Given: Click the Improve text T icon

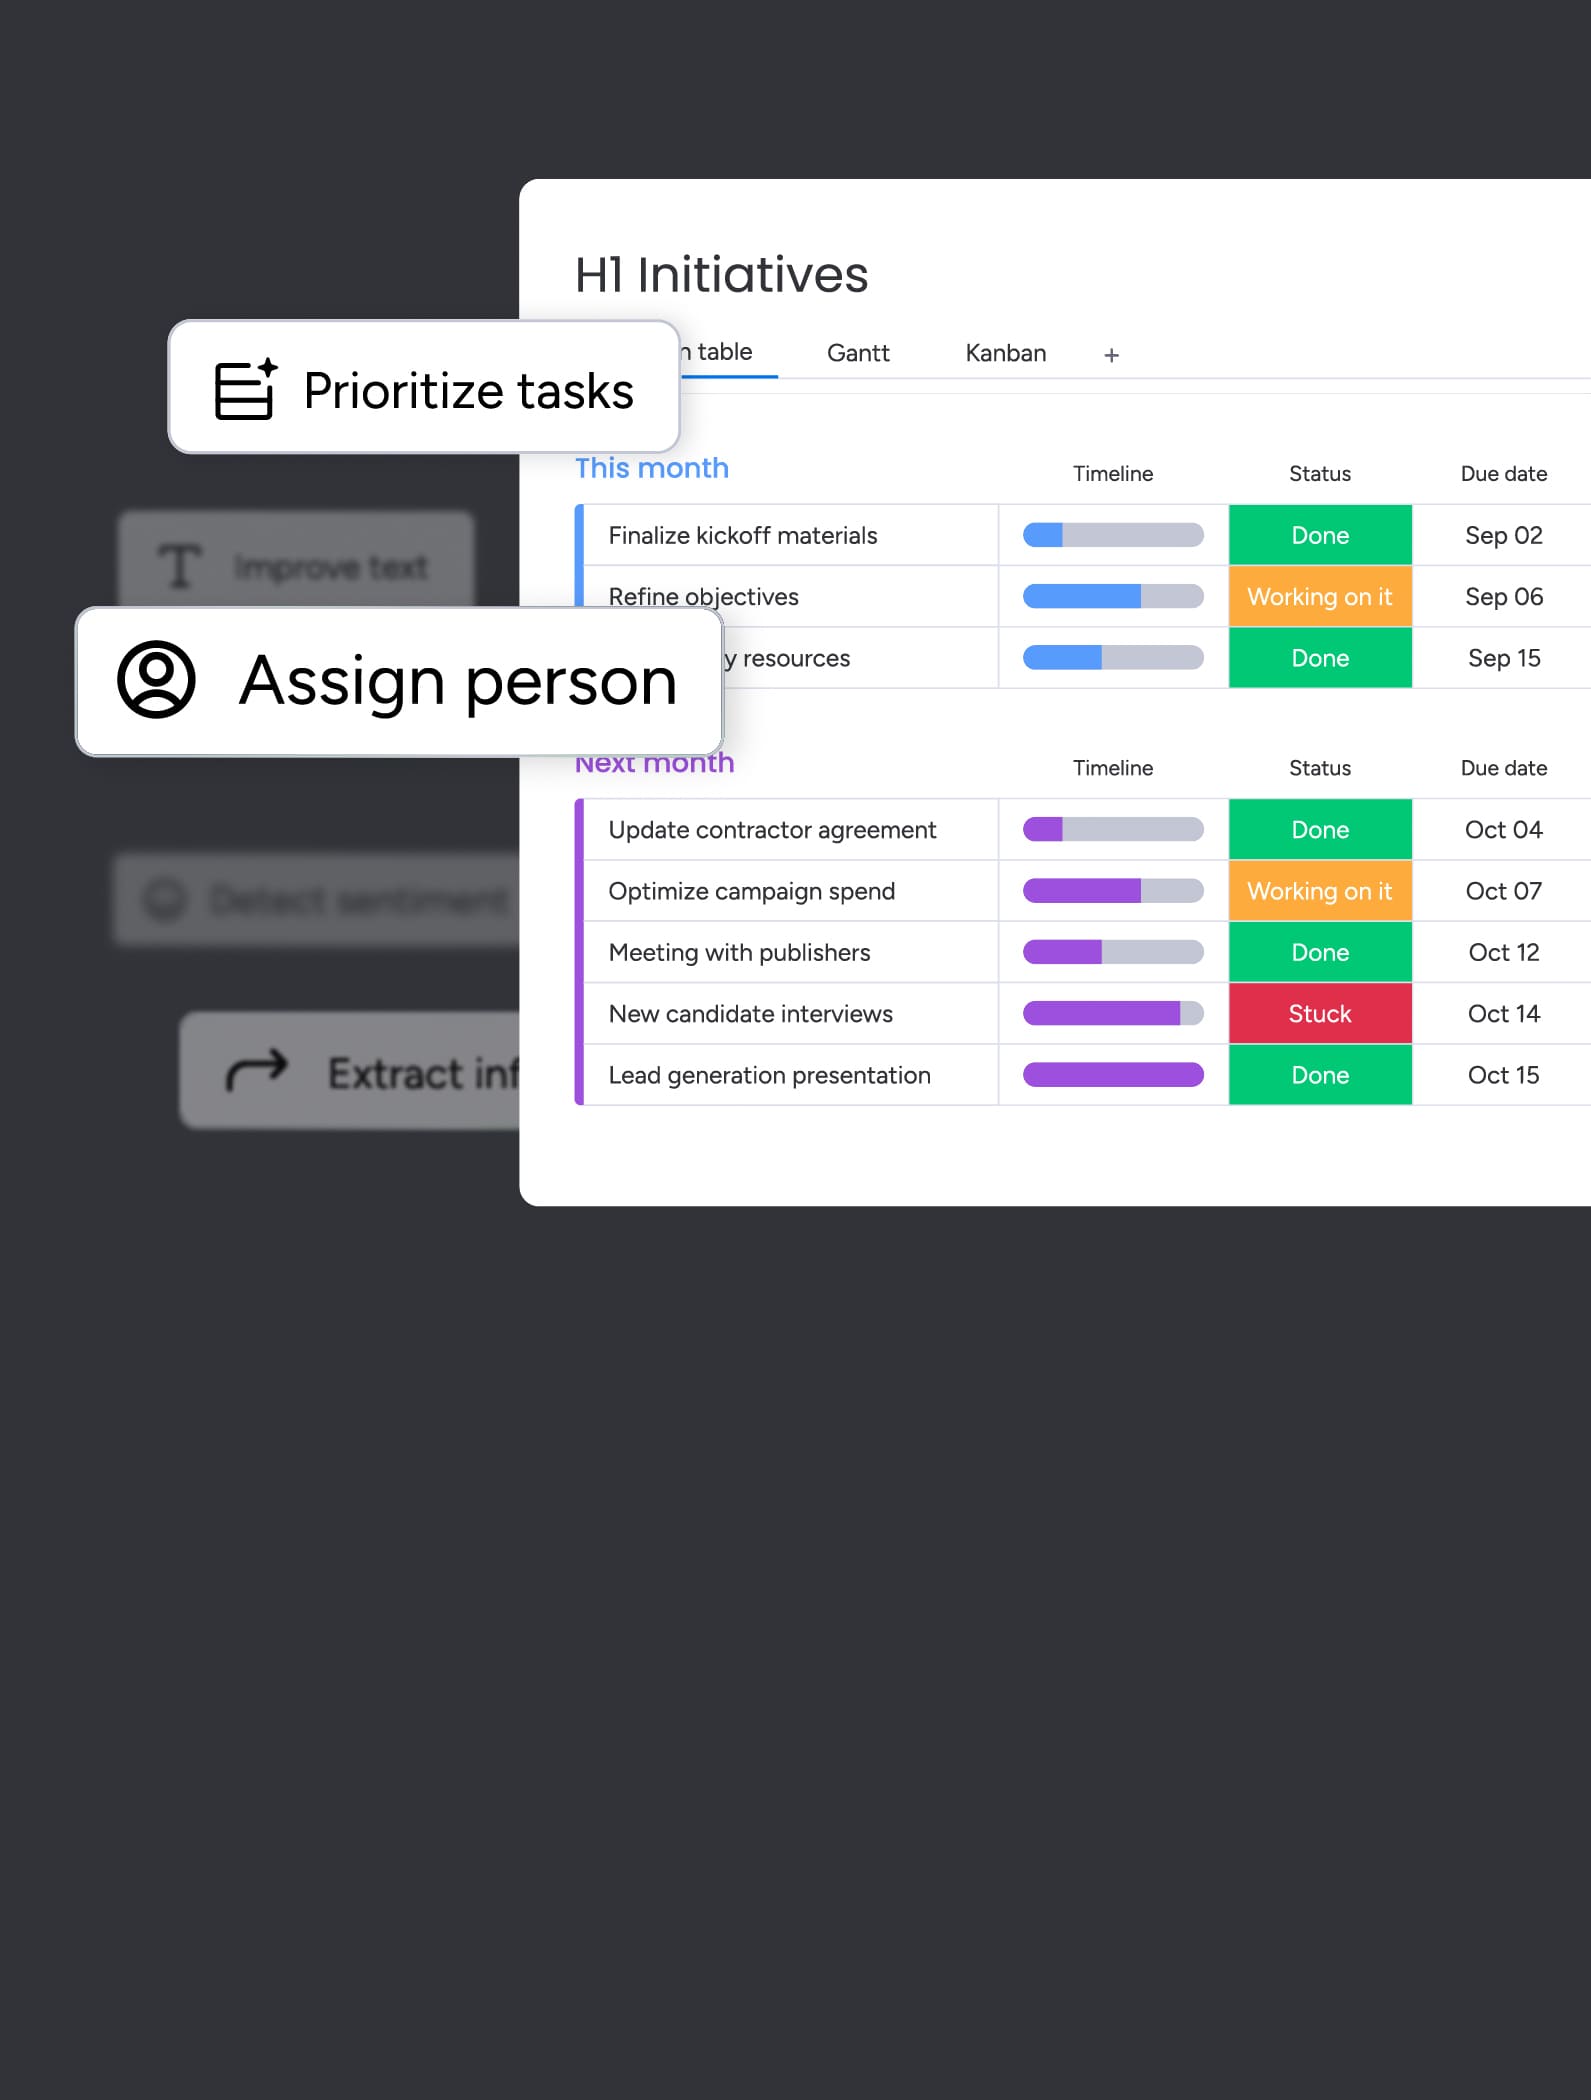Looking at the screenshot, I should click(180, 566).
